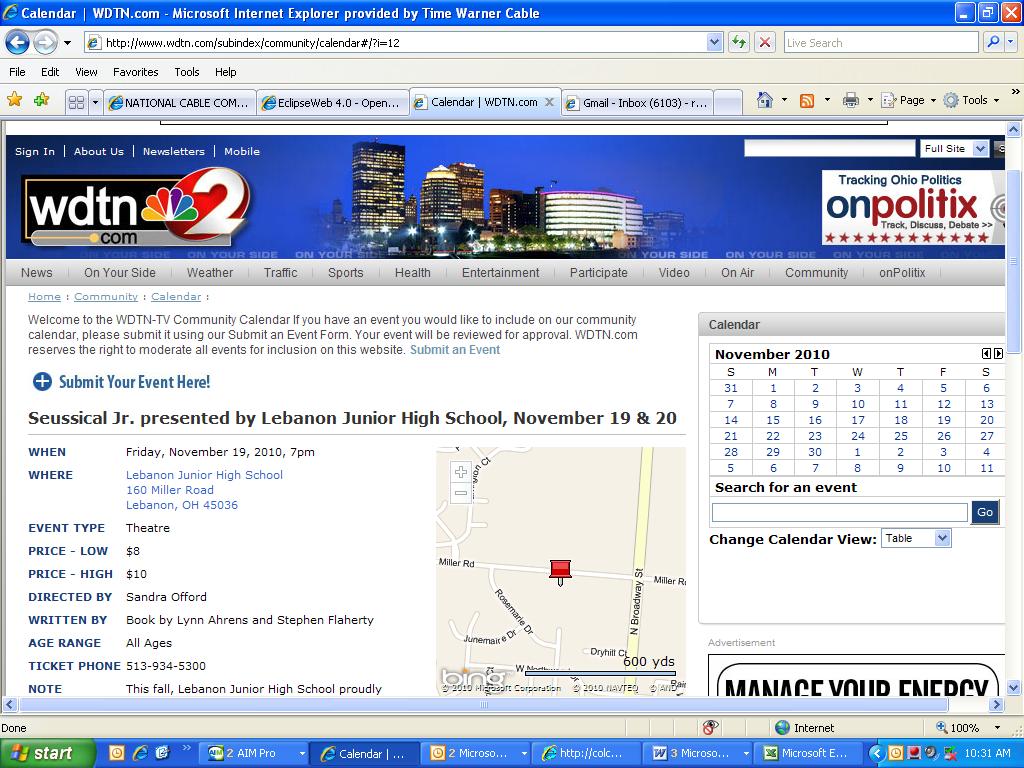Click the event search text field
The image size is (1024, 768).
839,513
